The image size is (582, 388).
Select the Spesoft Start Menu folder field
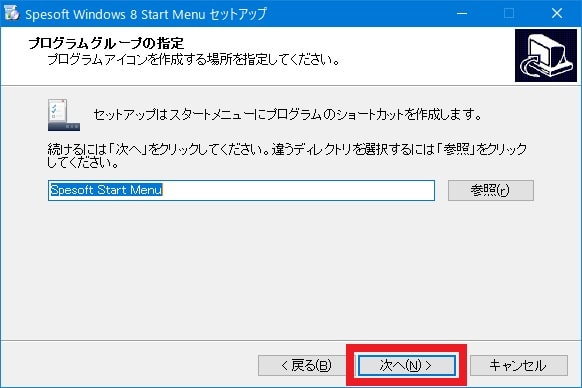click(x=241, y=190)
